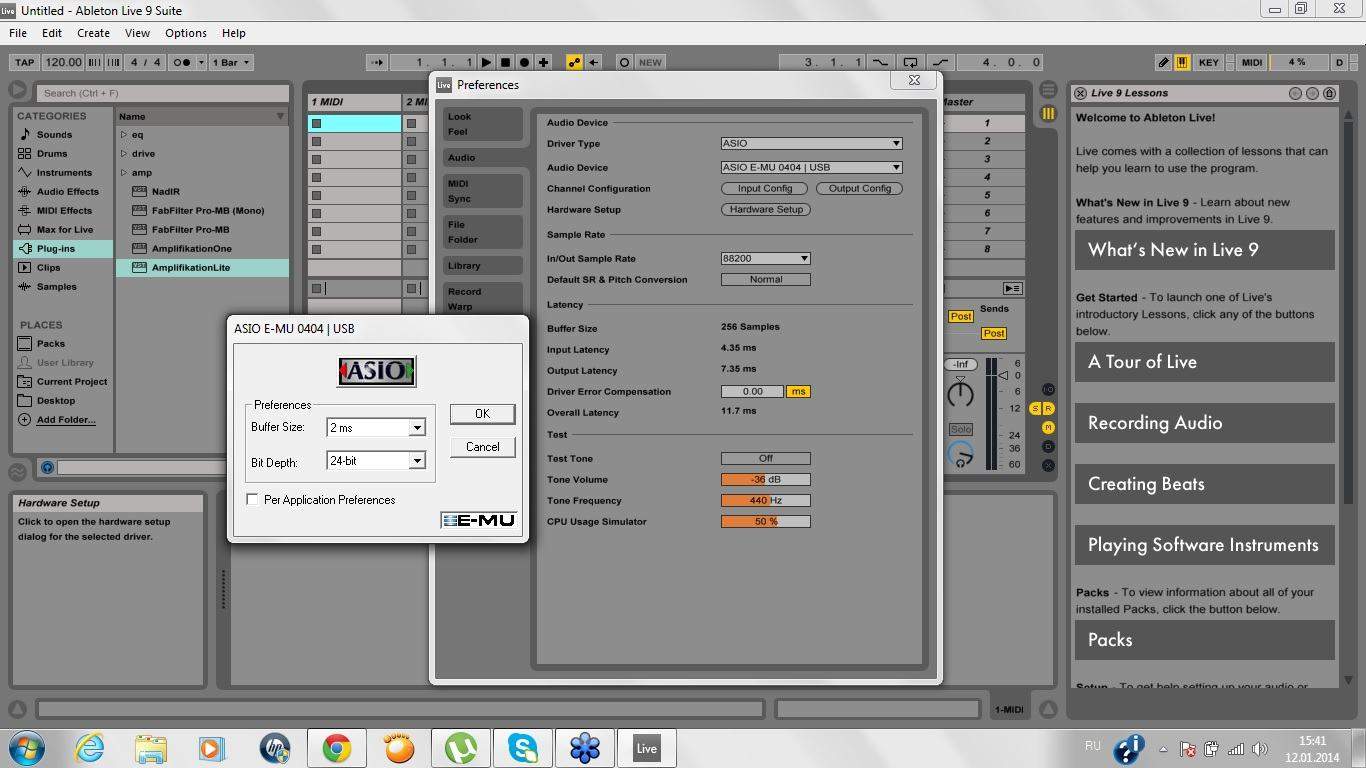Expand the drive folder
Image resolution: width=1366 pixels, height=768 pixels.
pos(124,154)
